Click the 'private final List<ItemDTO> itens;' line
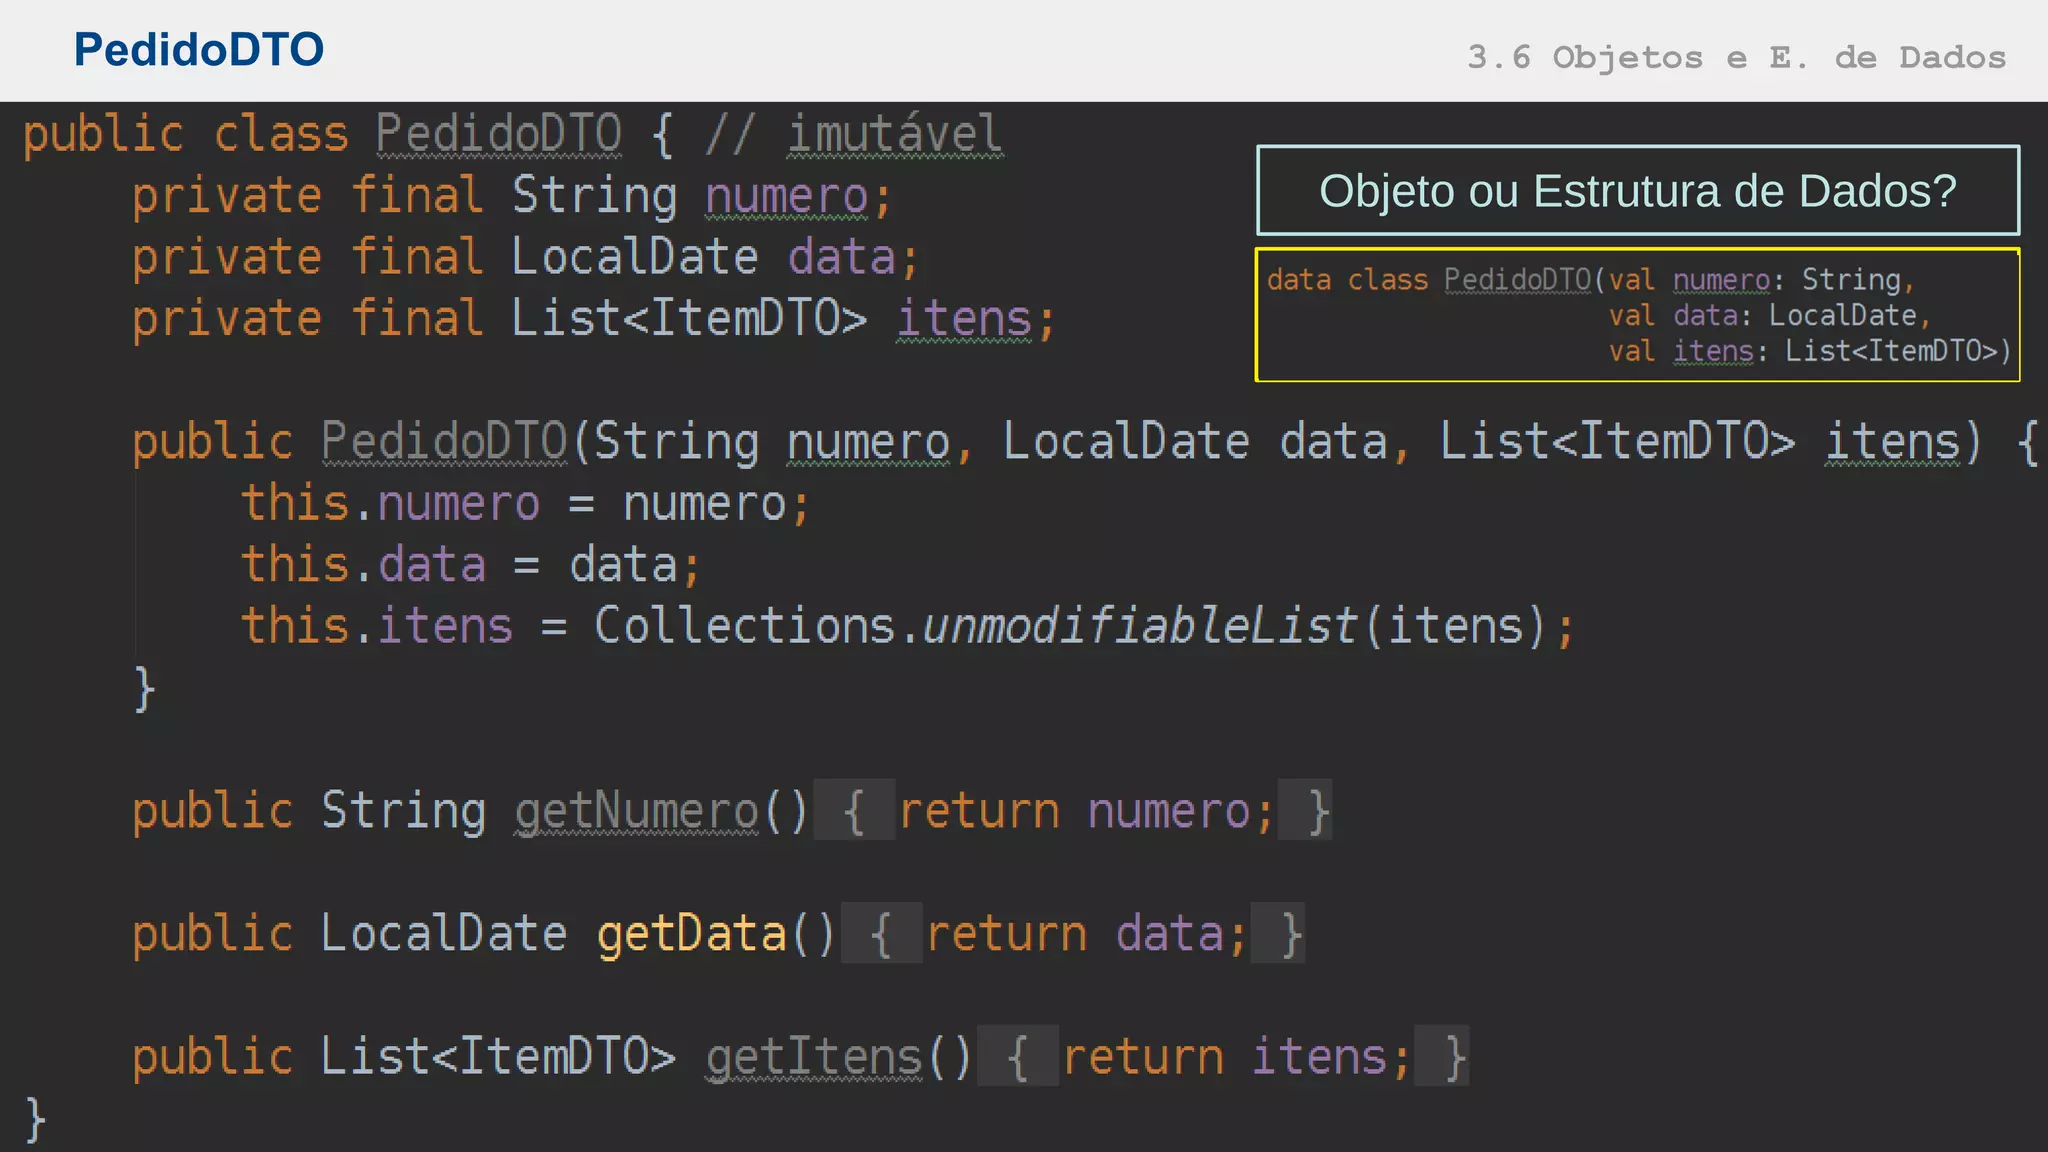 593,319
